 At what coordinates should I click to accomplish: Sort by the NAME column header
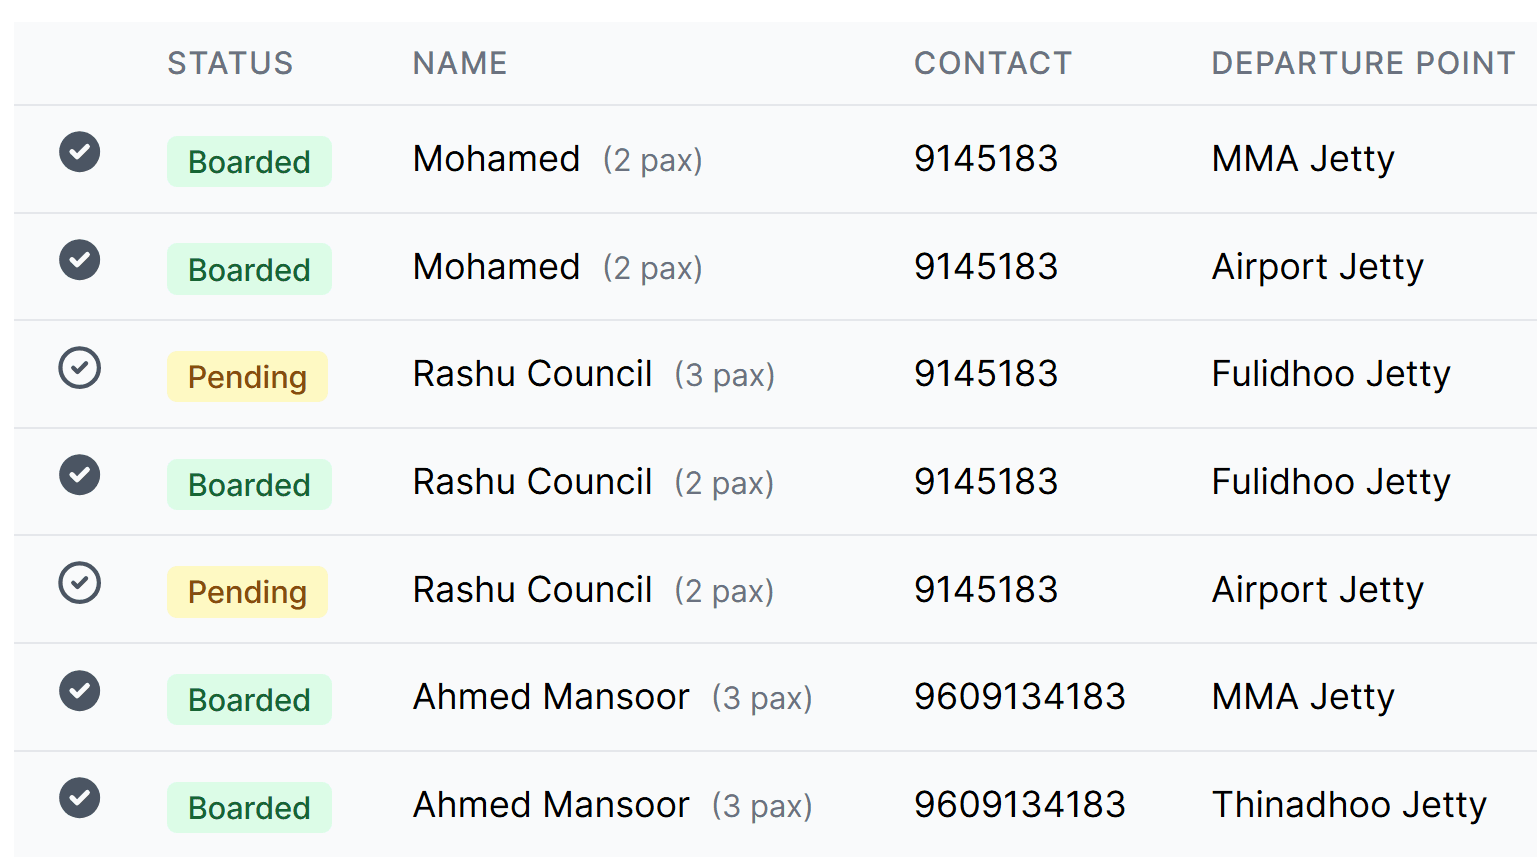pos(460,63)
